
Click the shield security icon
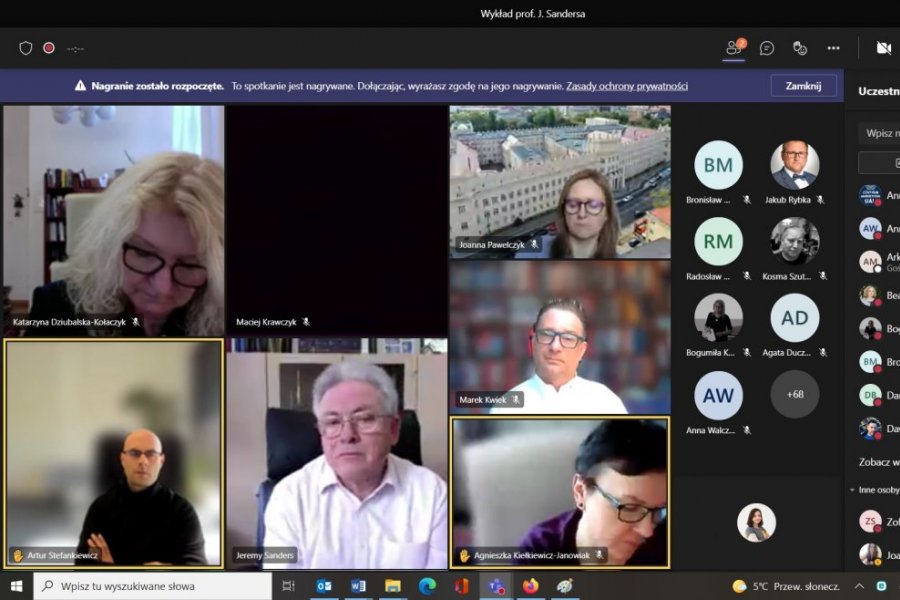(26, 48)
